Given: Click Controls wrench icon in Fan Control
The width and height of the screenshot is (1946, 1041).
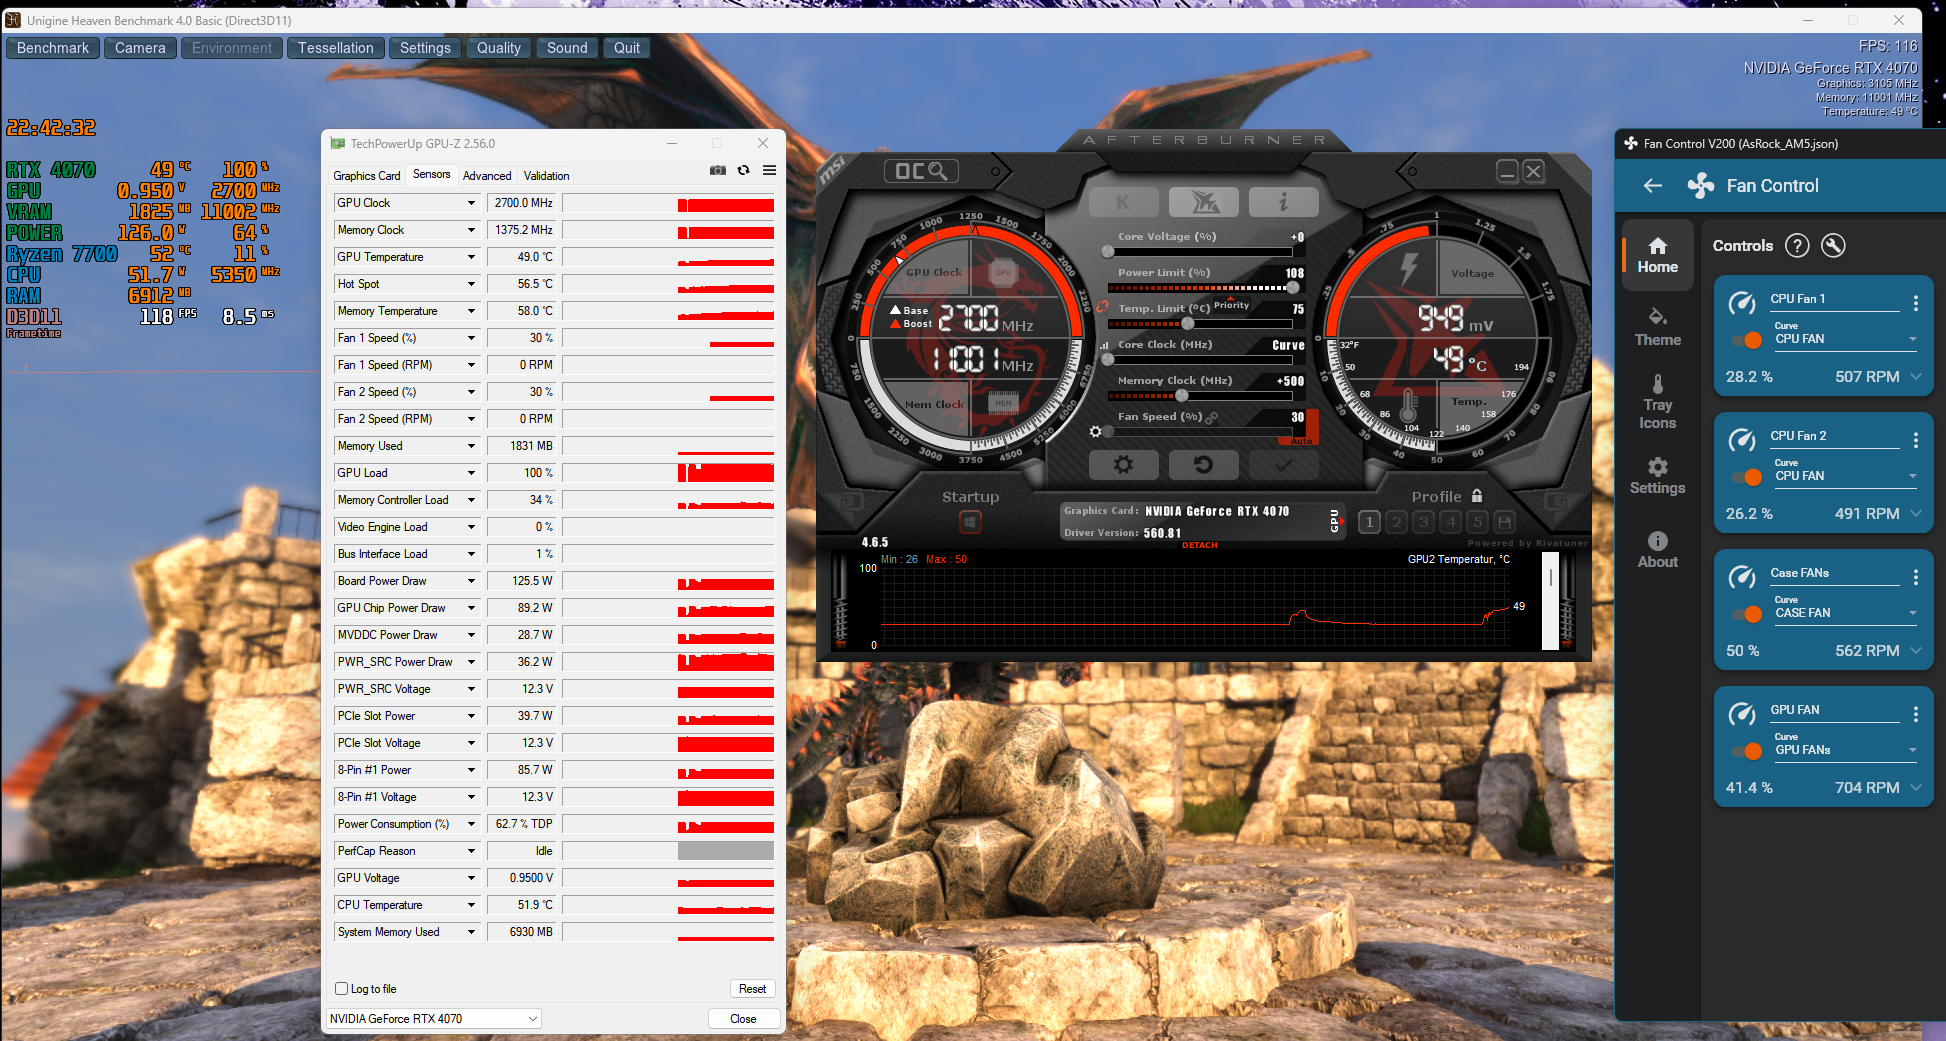Looking at the screenshot, I should click(x=1833, y=246).
